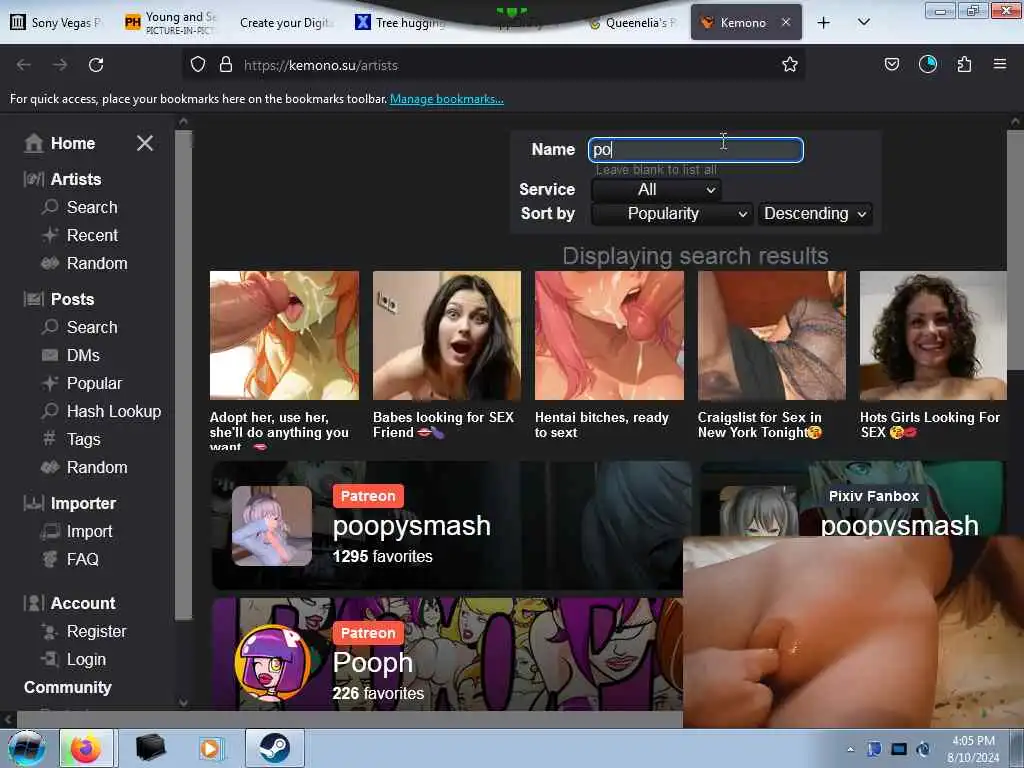Click the browser forward arrow

point(60,65)
